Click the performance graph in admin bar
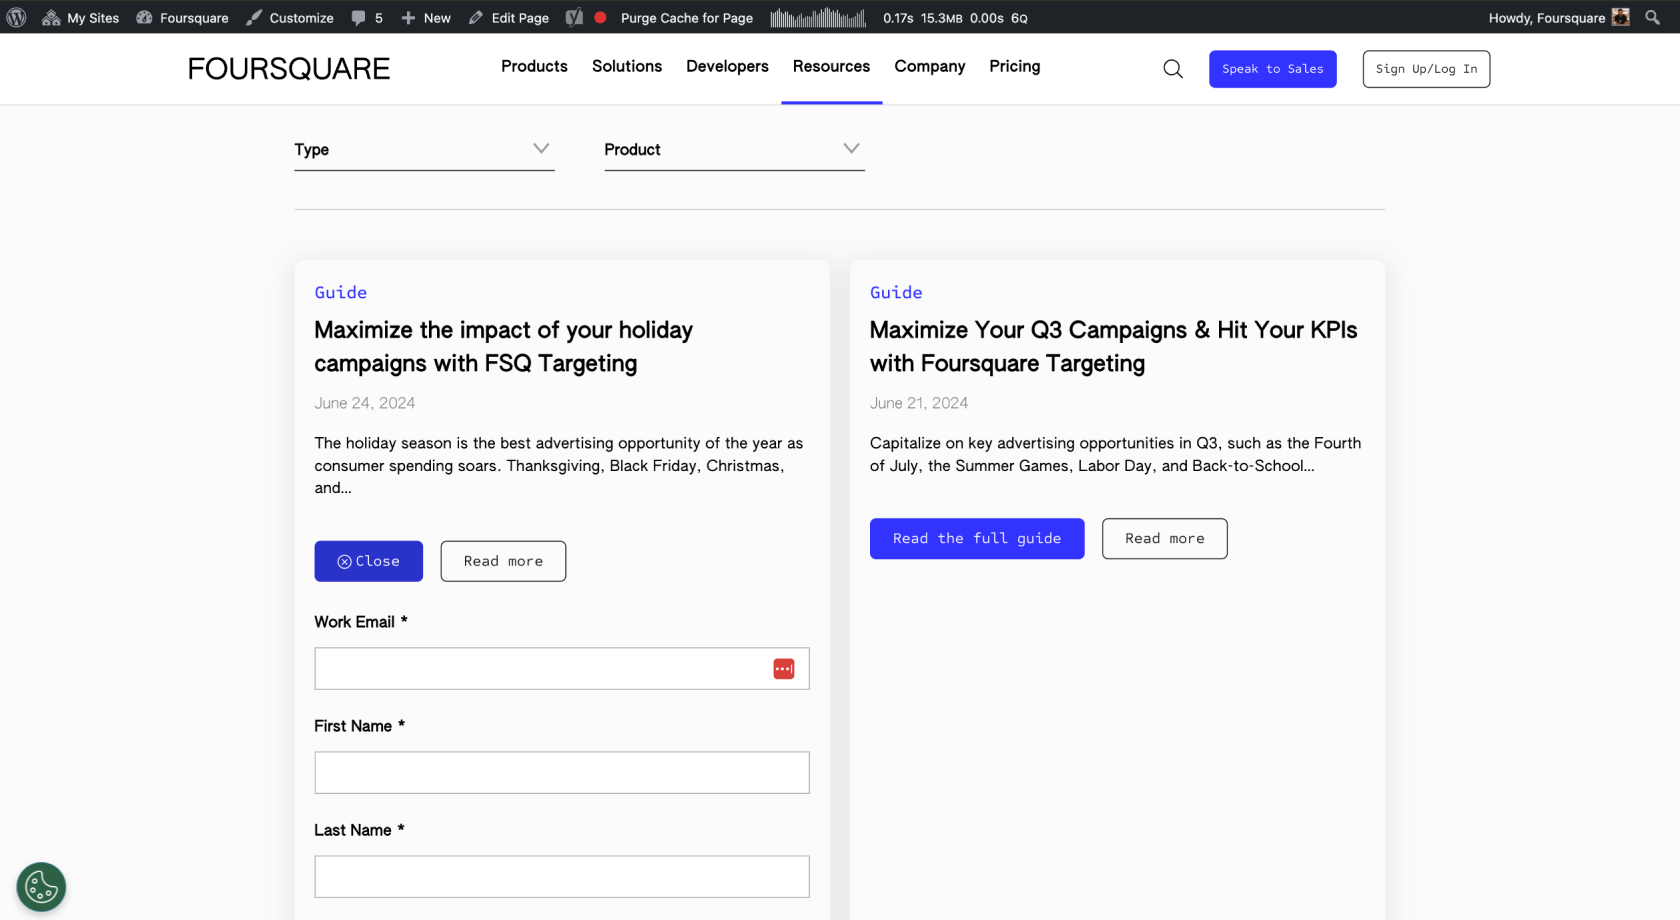Viewport: 1680px width, 920px height. tap(818, 17)
